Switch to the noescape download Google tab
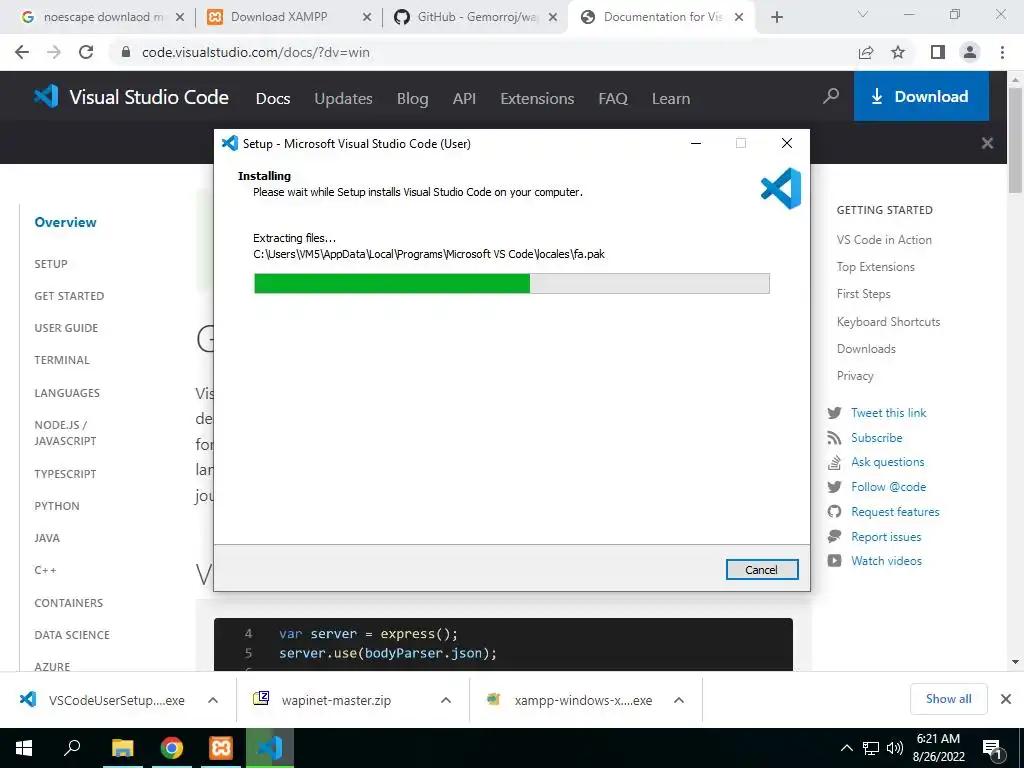Image resolution: width=1024 pixels, height=768 pixels. pyautogui.click(x=101, y=17)
